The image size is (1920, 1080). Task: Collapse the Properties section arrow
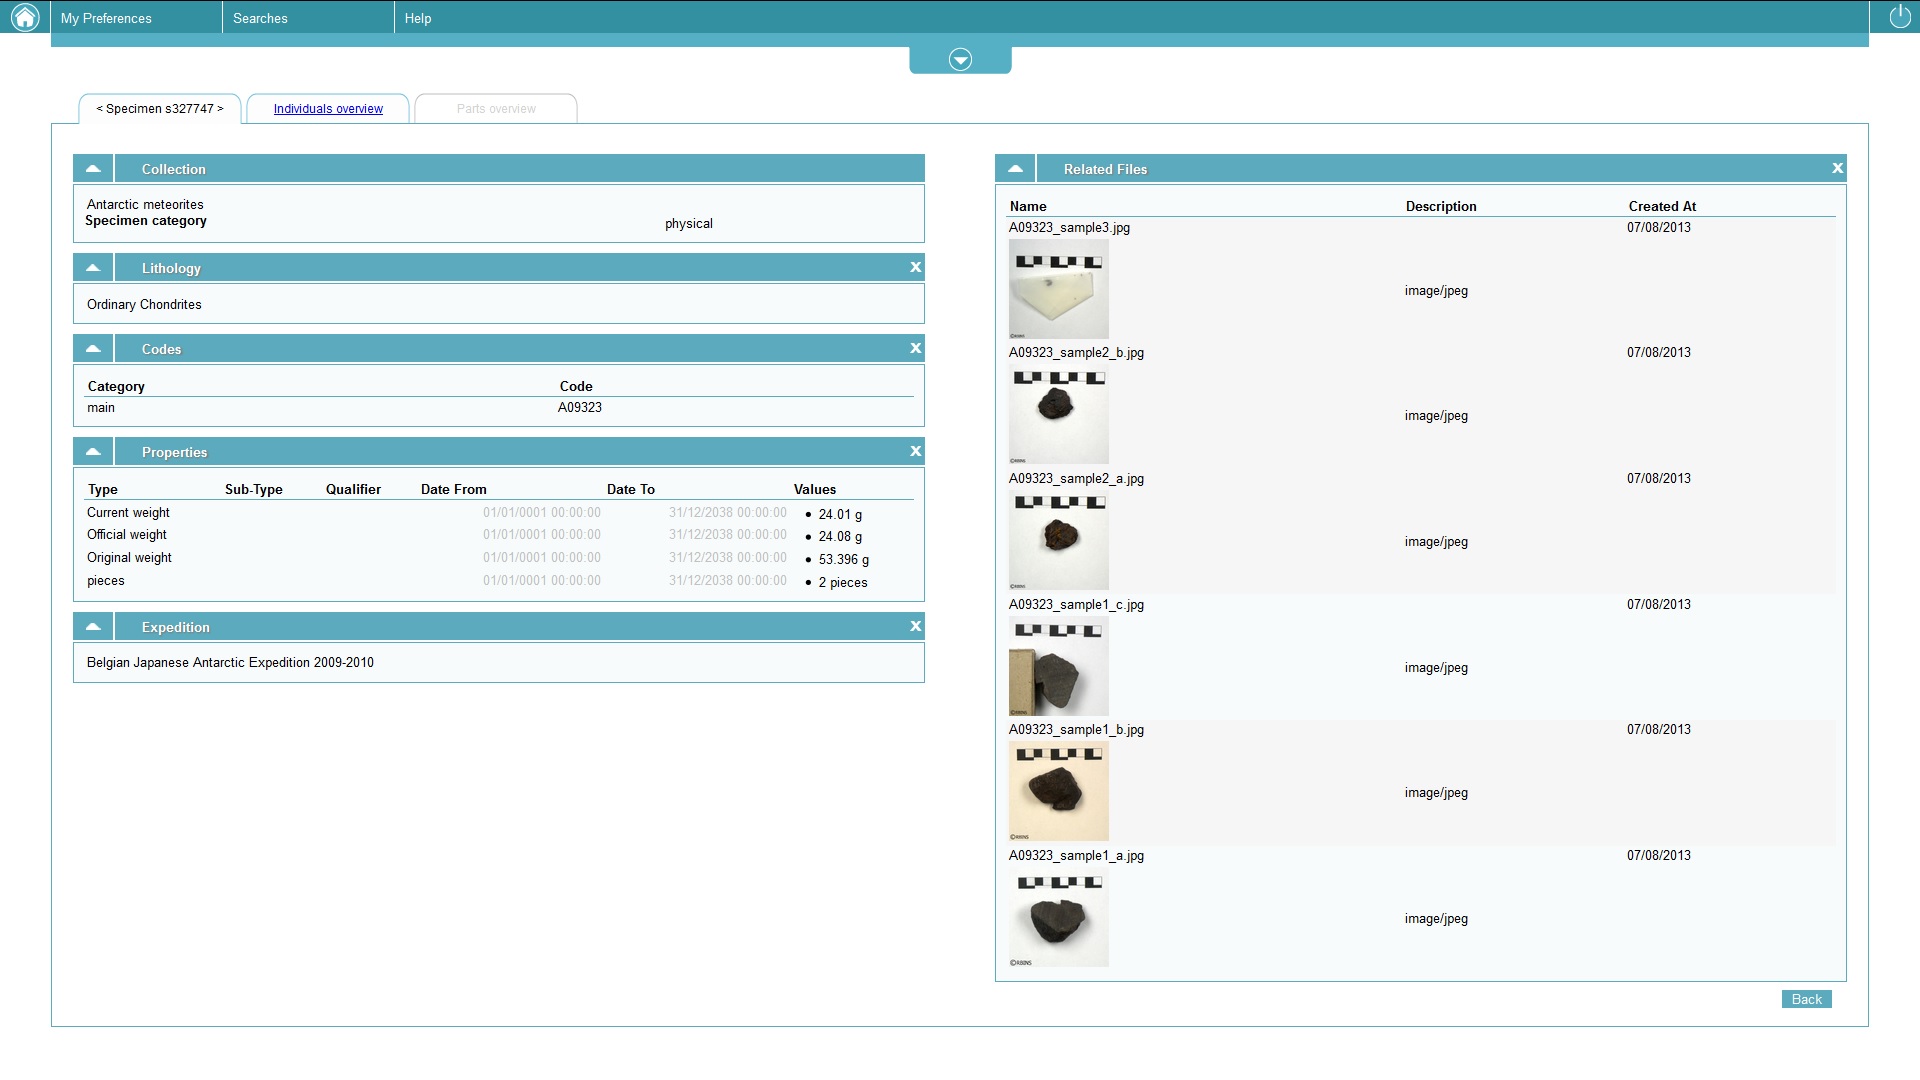pyautogui.click(x=93, y=452)
